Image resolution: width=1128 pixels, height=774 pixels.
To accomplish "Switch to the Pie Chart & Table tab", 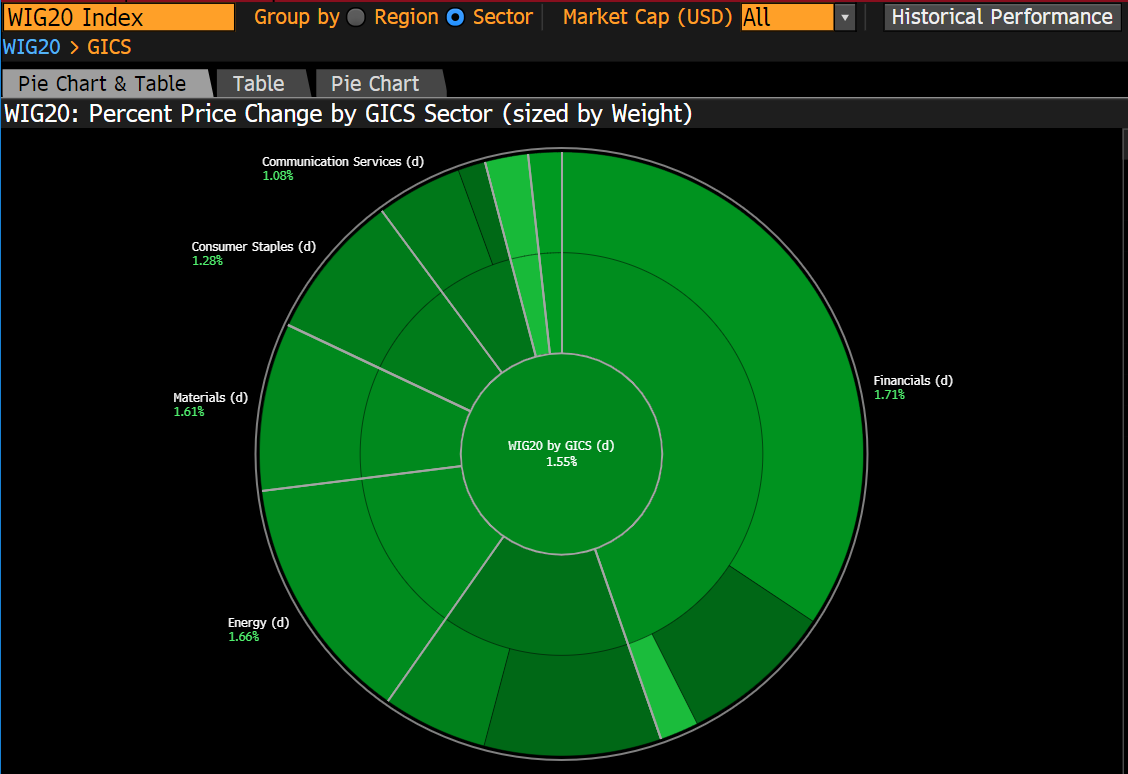I will coord(102,84).
